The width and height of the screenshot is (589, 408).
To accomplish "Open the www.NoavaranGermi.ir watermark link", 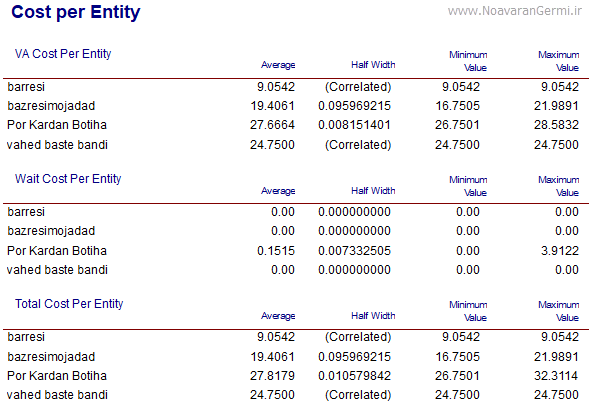I will tap(515, 11).
